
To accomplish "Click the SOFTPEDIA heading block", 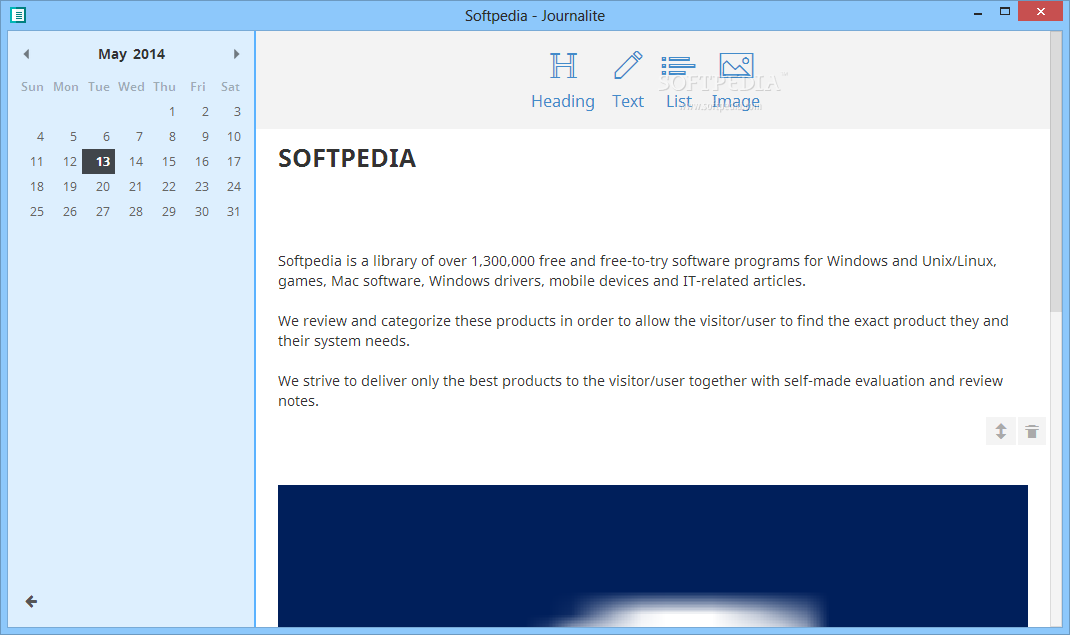I will pyautogui.click(x=347, y=158).
